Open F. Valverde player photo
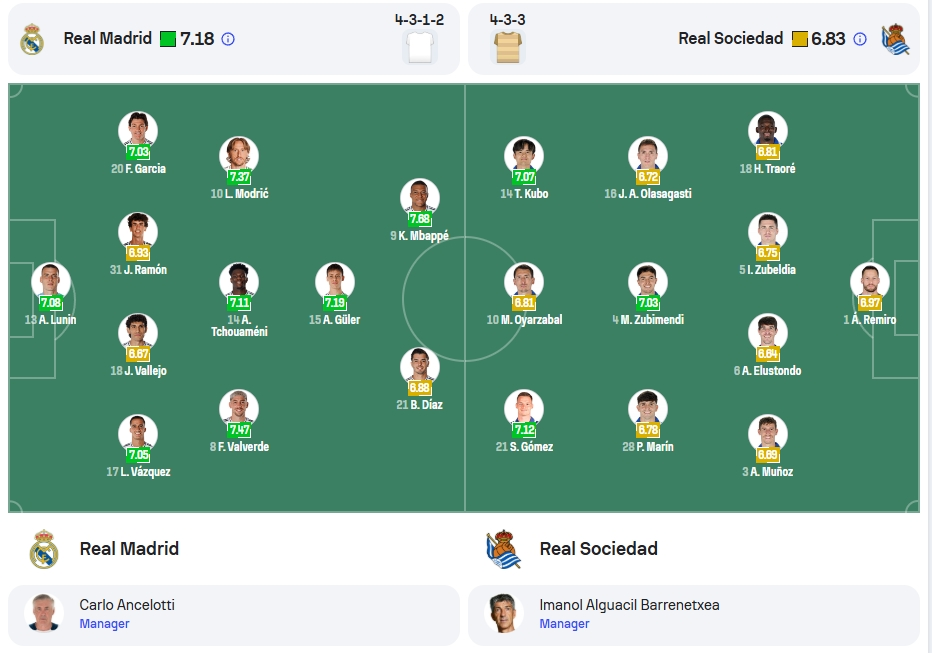The image size is (932, 653). (x=239, y=409)
